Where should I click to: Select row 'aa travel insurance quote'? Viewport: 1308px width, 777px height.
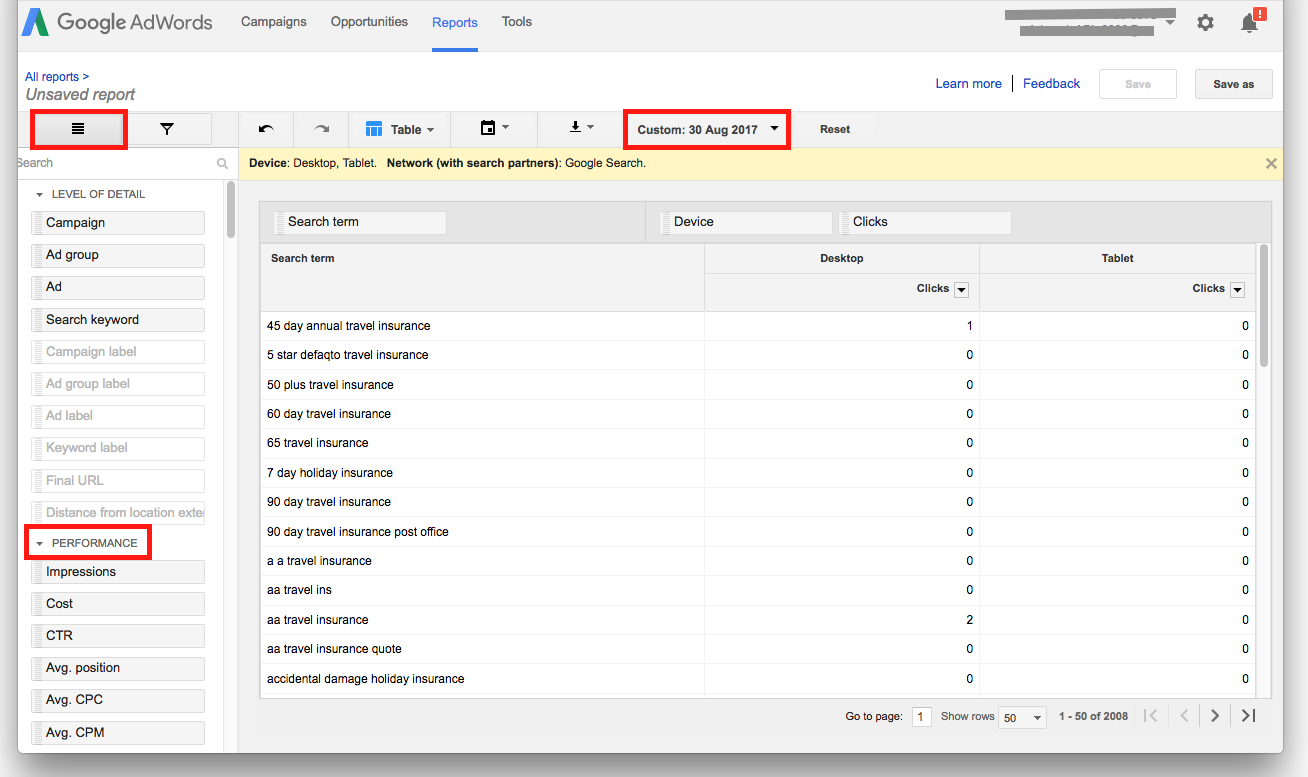(x=758, y=649)
